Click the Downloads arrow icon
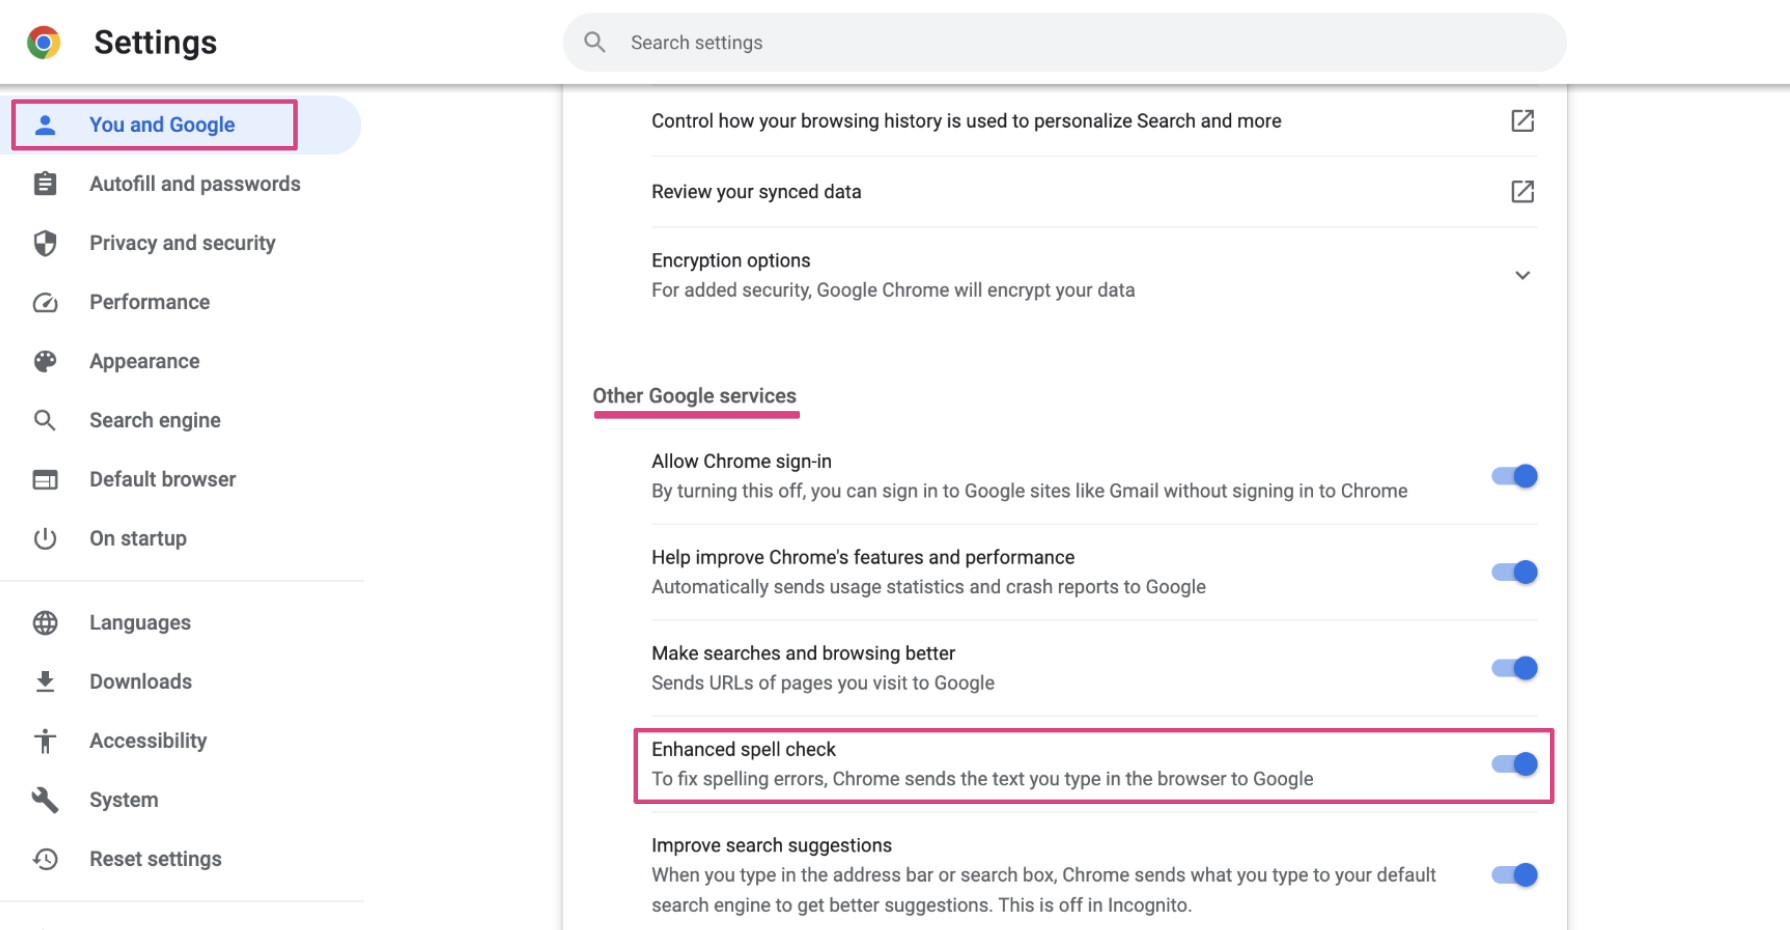The width and height of the screenshot is (1790, 930). coord(45,681)
